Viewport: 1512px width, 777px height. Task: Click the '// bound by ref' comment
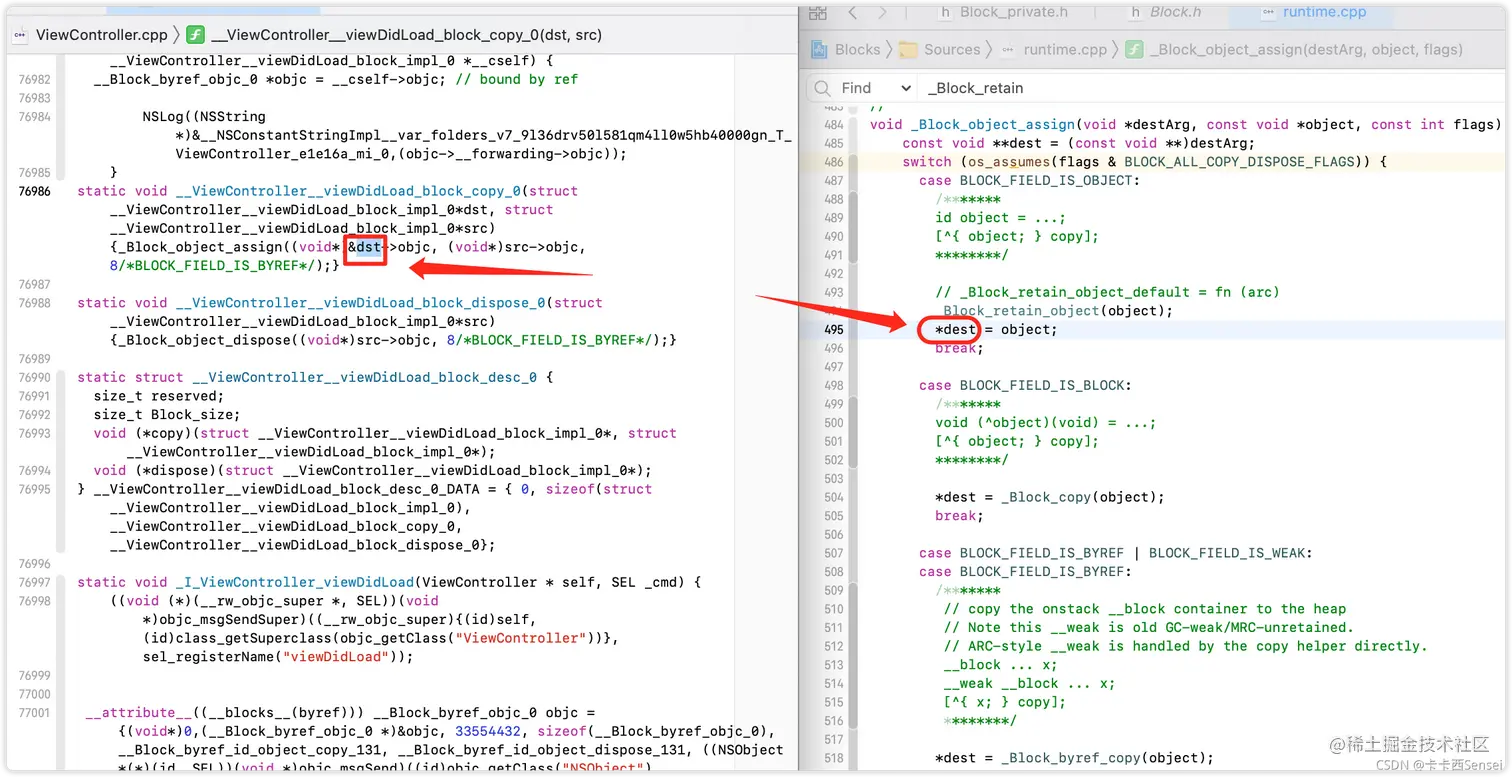click(516, 80)
